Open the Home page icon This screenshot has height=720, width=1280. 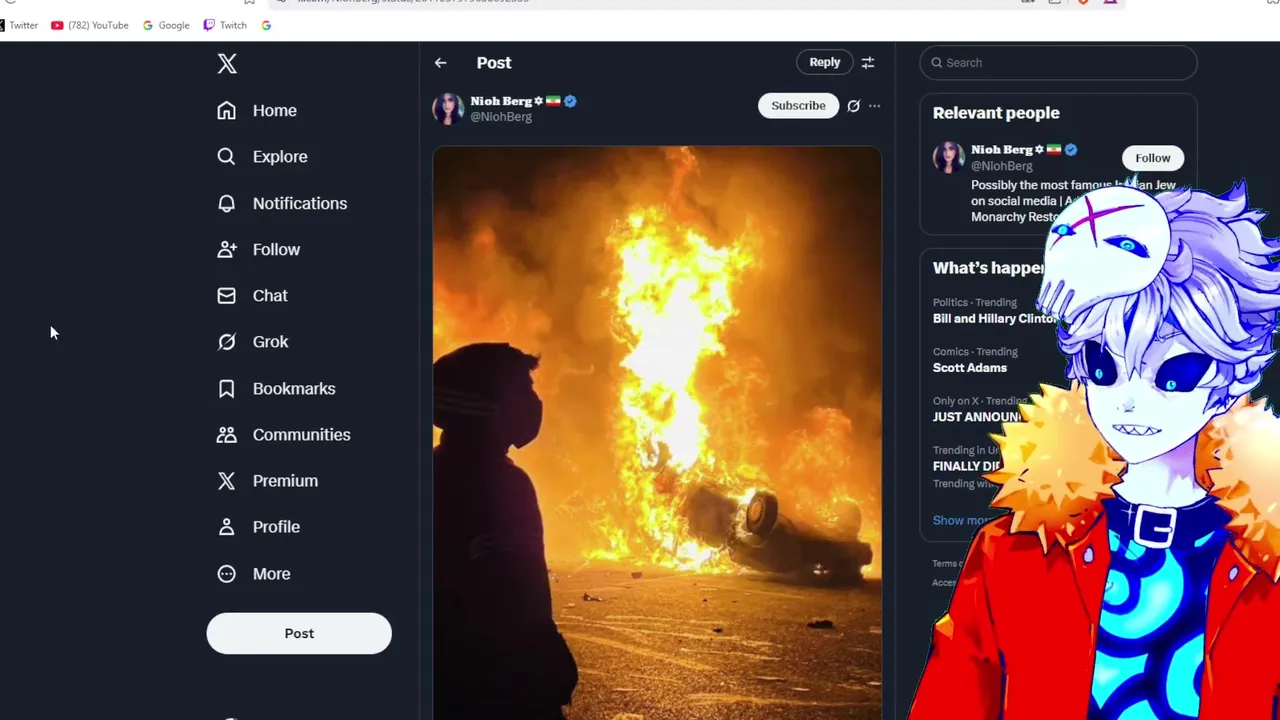point(227,110)
